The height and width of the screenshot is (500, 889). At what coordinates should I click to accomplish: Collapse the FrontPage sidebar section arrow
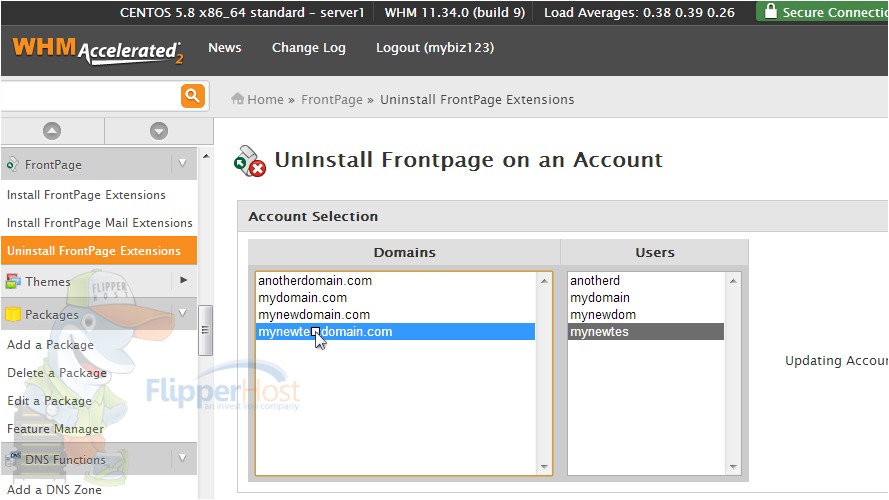[183, 163]
